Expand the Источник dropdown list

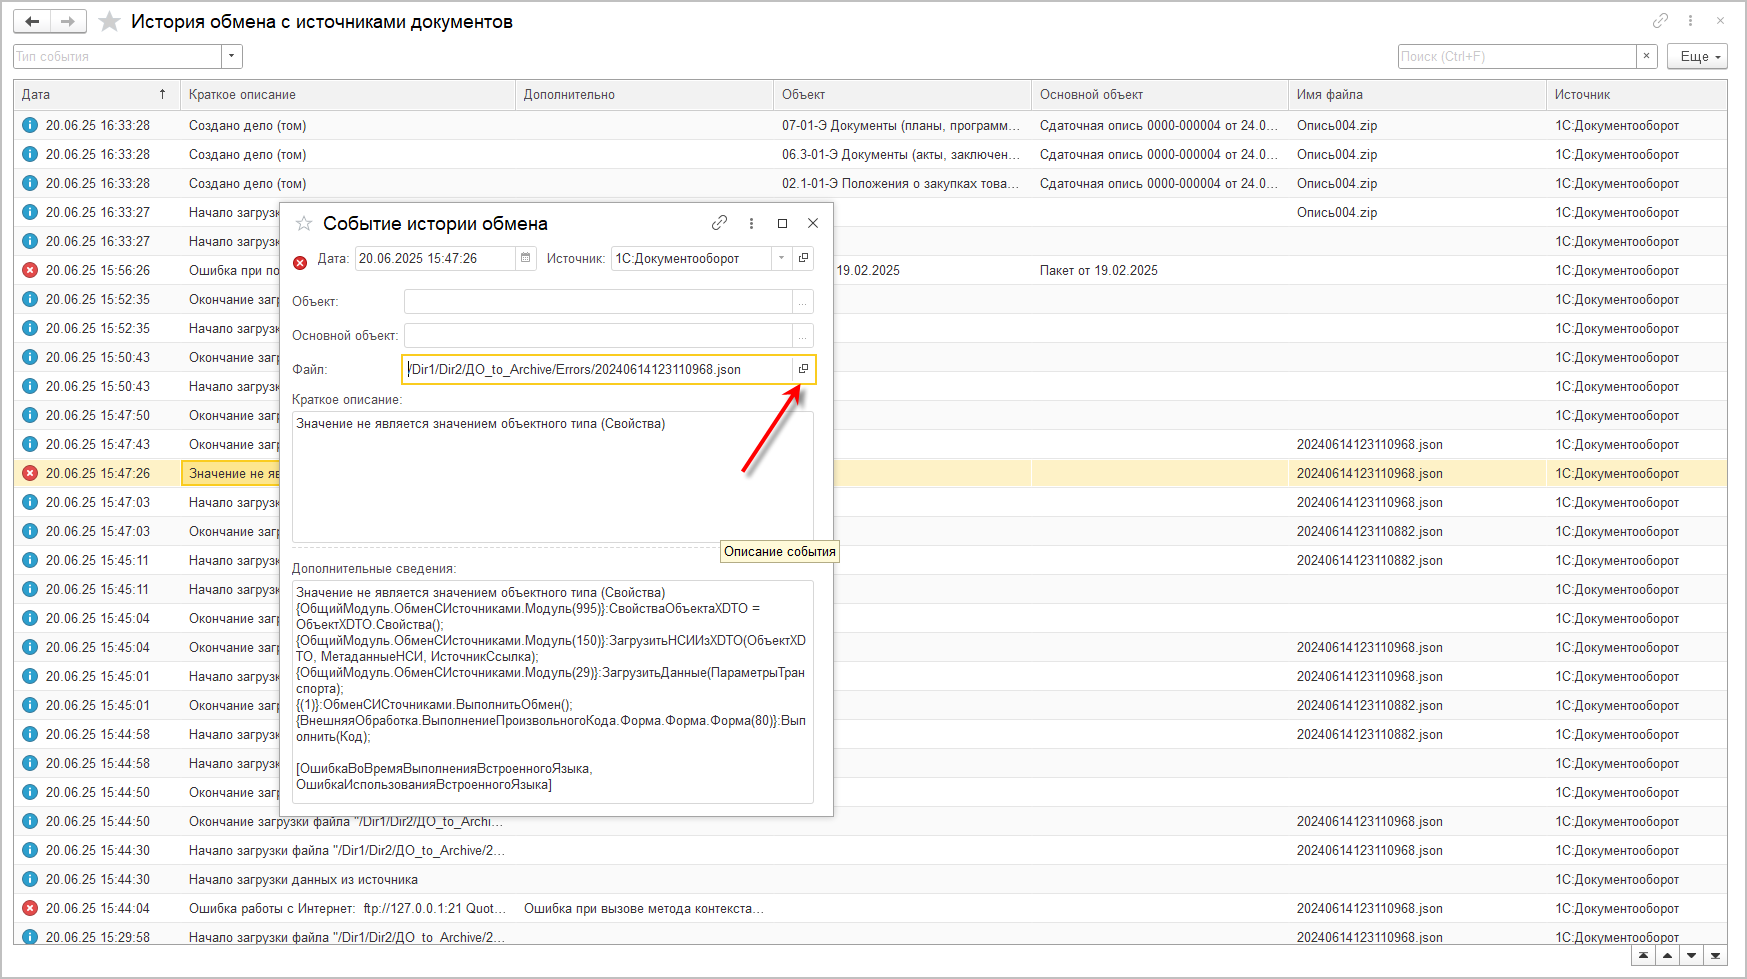point(782,258)
